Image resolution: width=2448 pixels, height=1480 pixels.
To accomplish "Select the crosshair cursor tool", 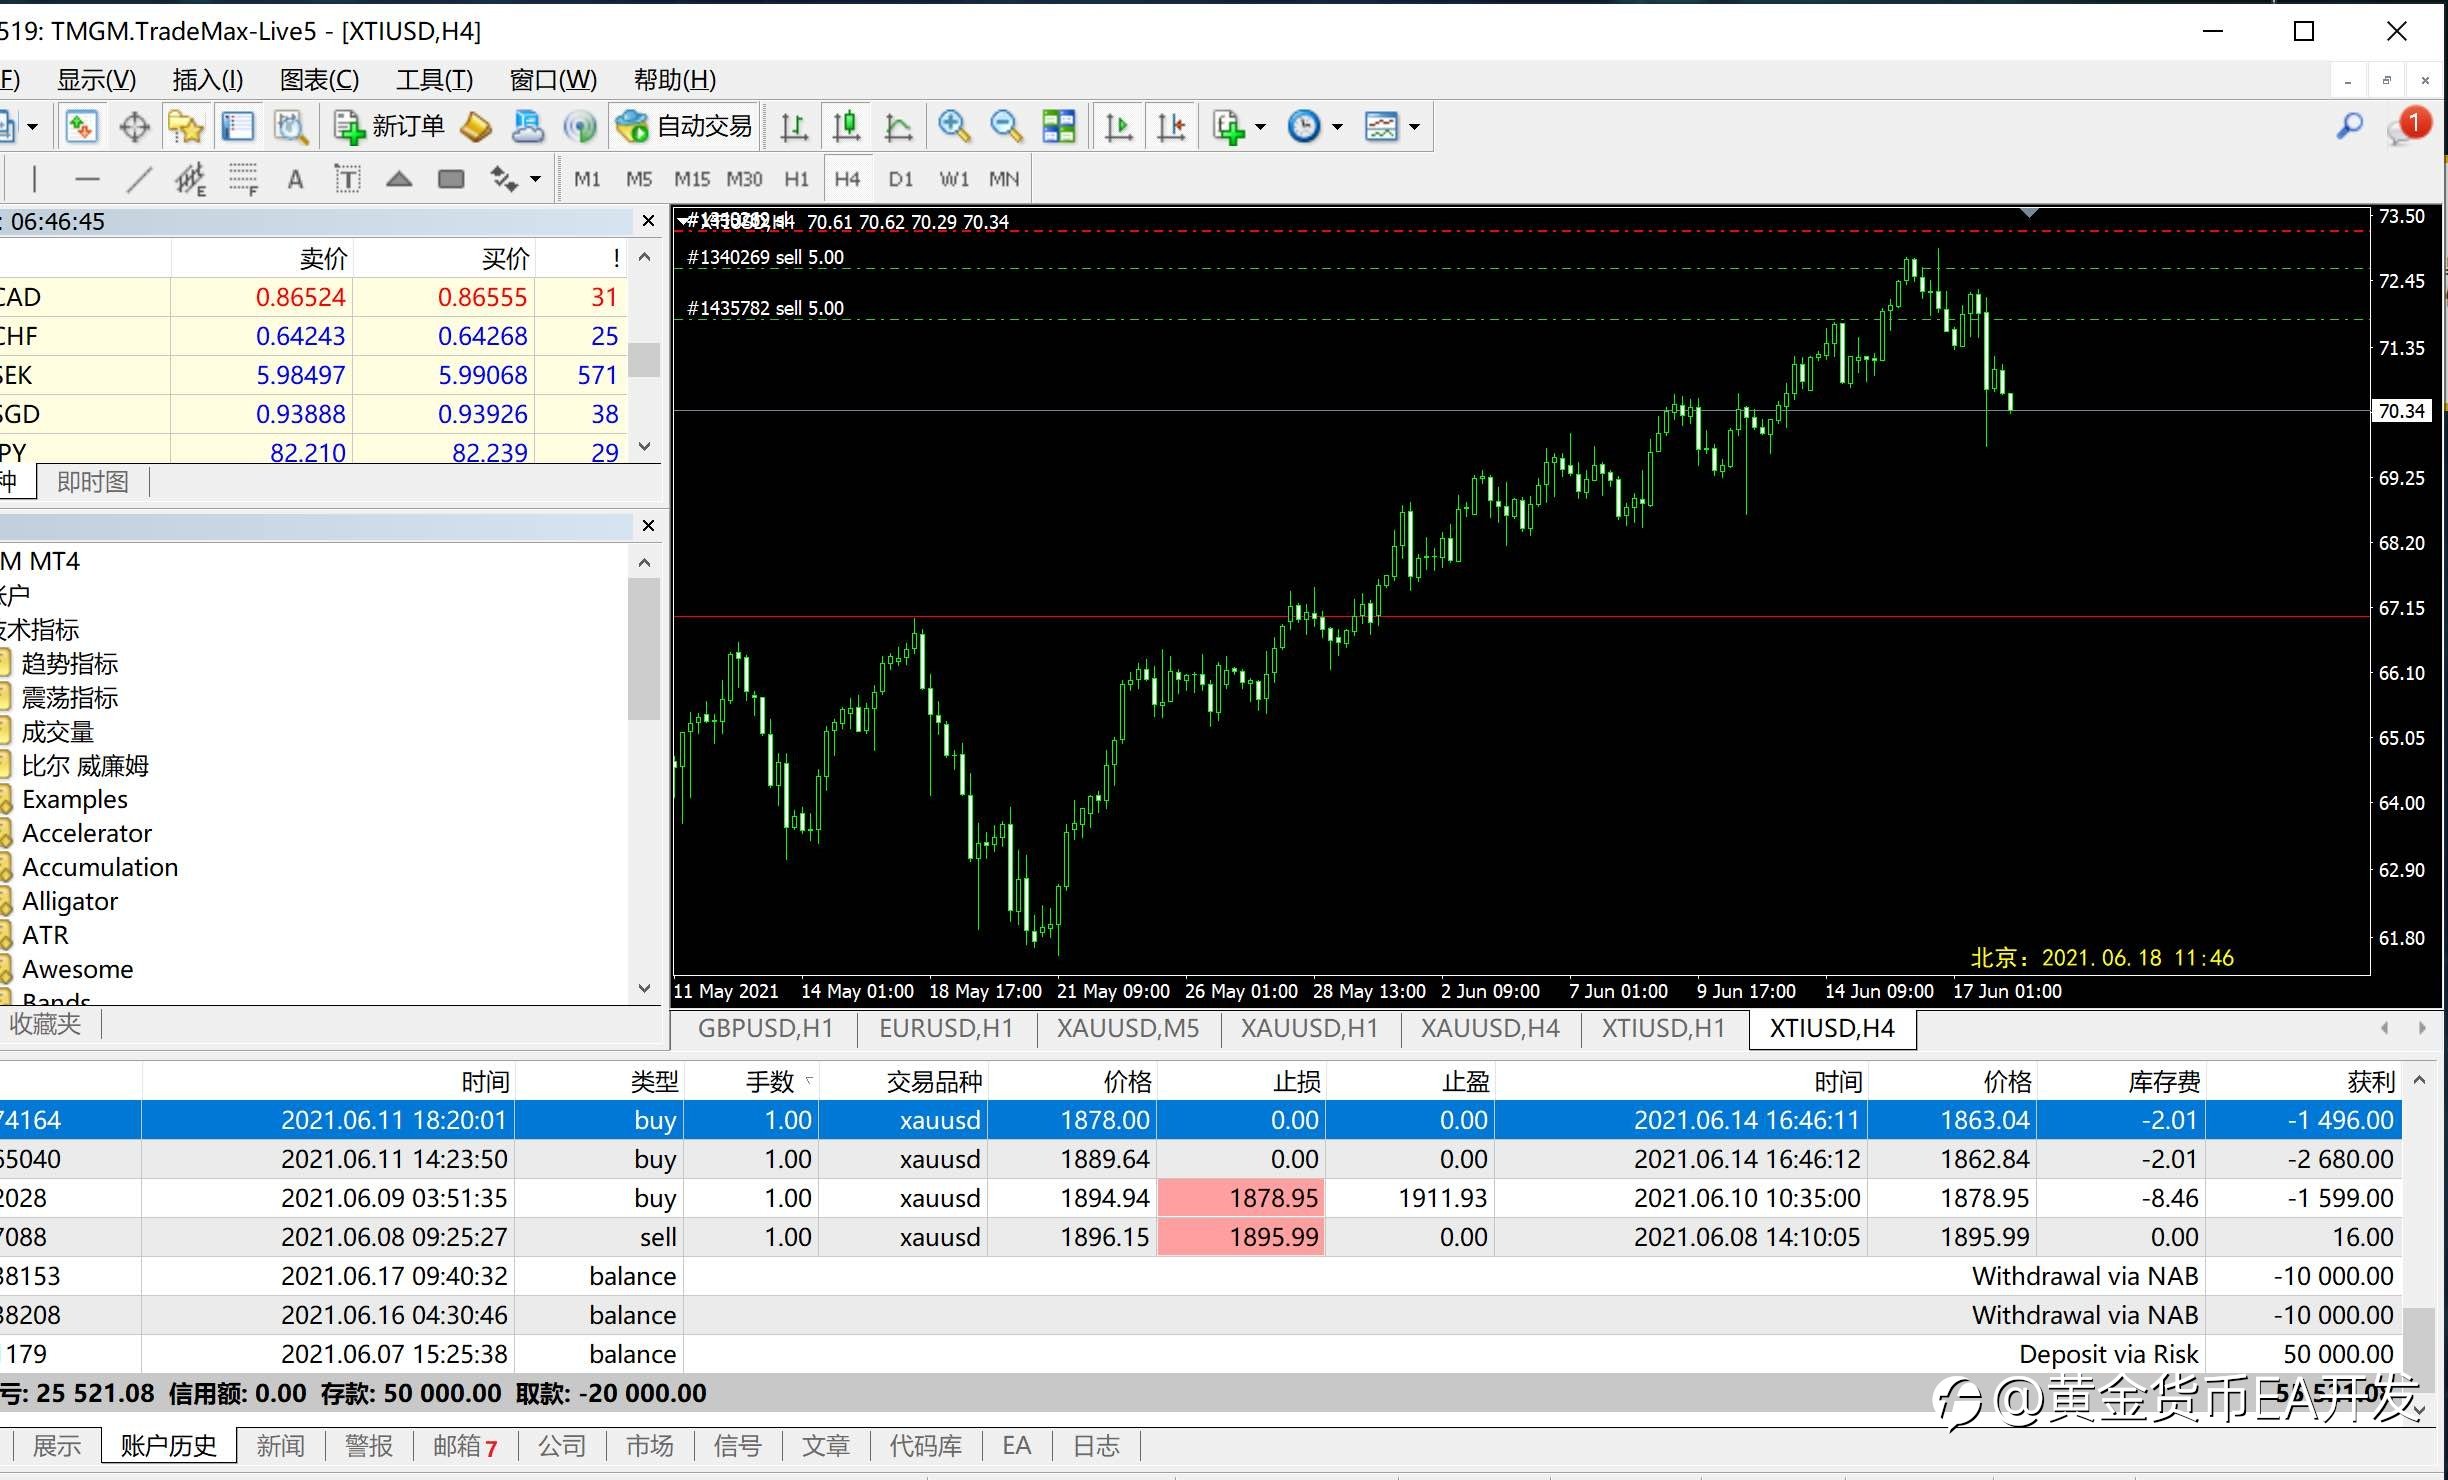I will (134, 127).
